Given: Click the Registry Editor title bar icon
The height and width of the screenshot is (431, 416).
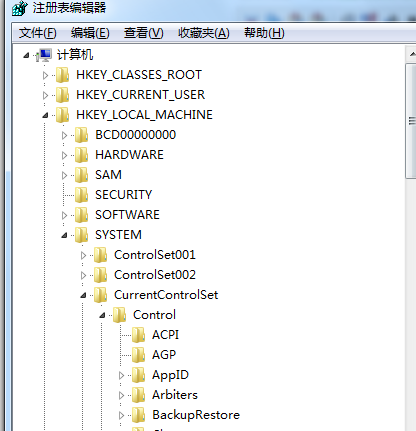Looking at the screenshot, I should tap(20, 8).
